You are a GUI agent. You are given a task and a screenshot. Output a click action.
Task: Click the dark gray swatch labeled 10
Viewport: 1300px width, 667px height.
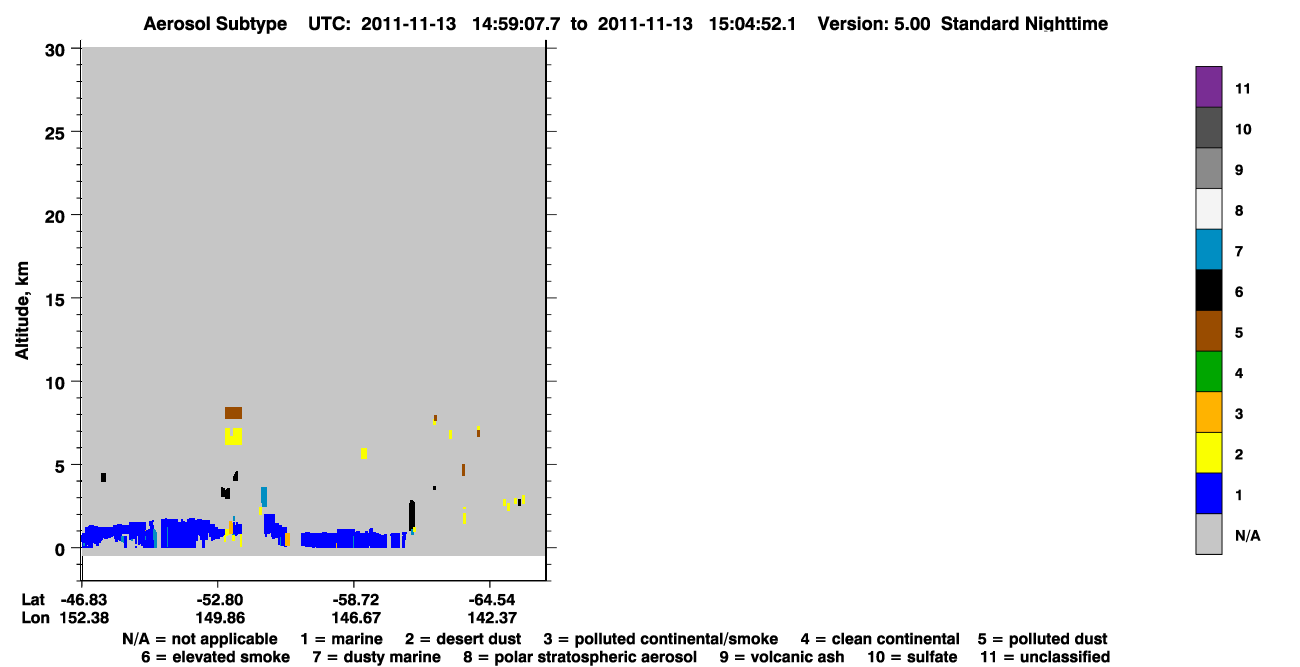(1208, 128)
